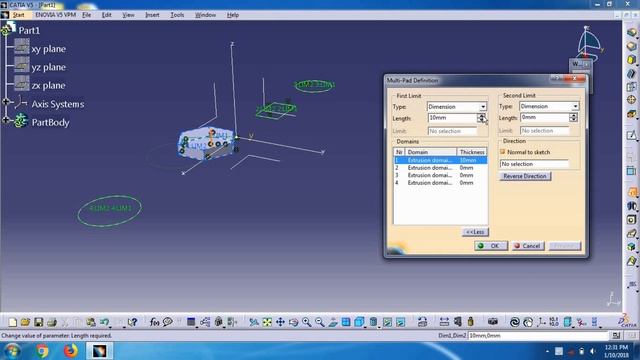Viewport: 640px width, 360px height.
Task: Click the top pad icon in right toolbar
Action: (631, 33)
